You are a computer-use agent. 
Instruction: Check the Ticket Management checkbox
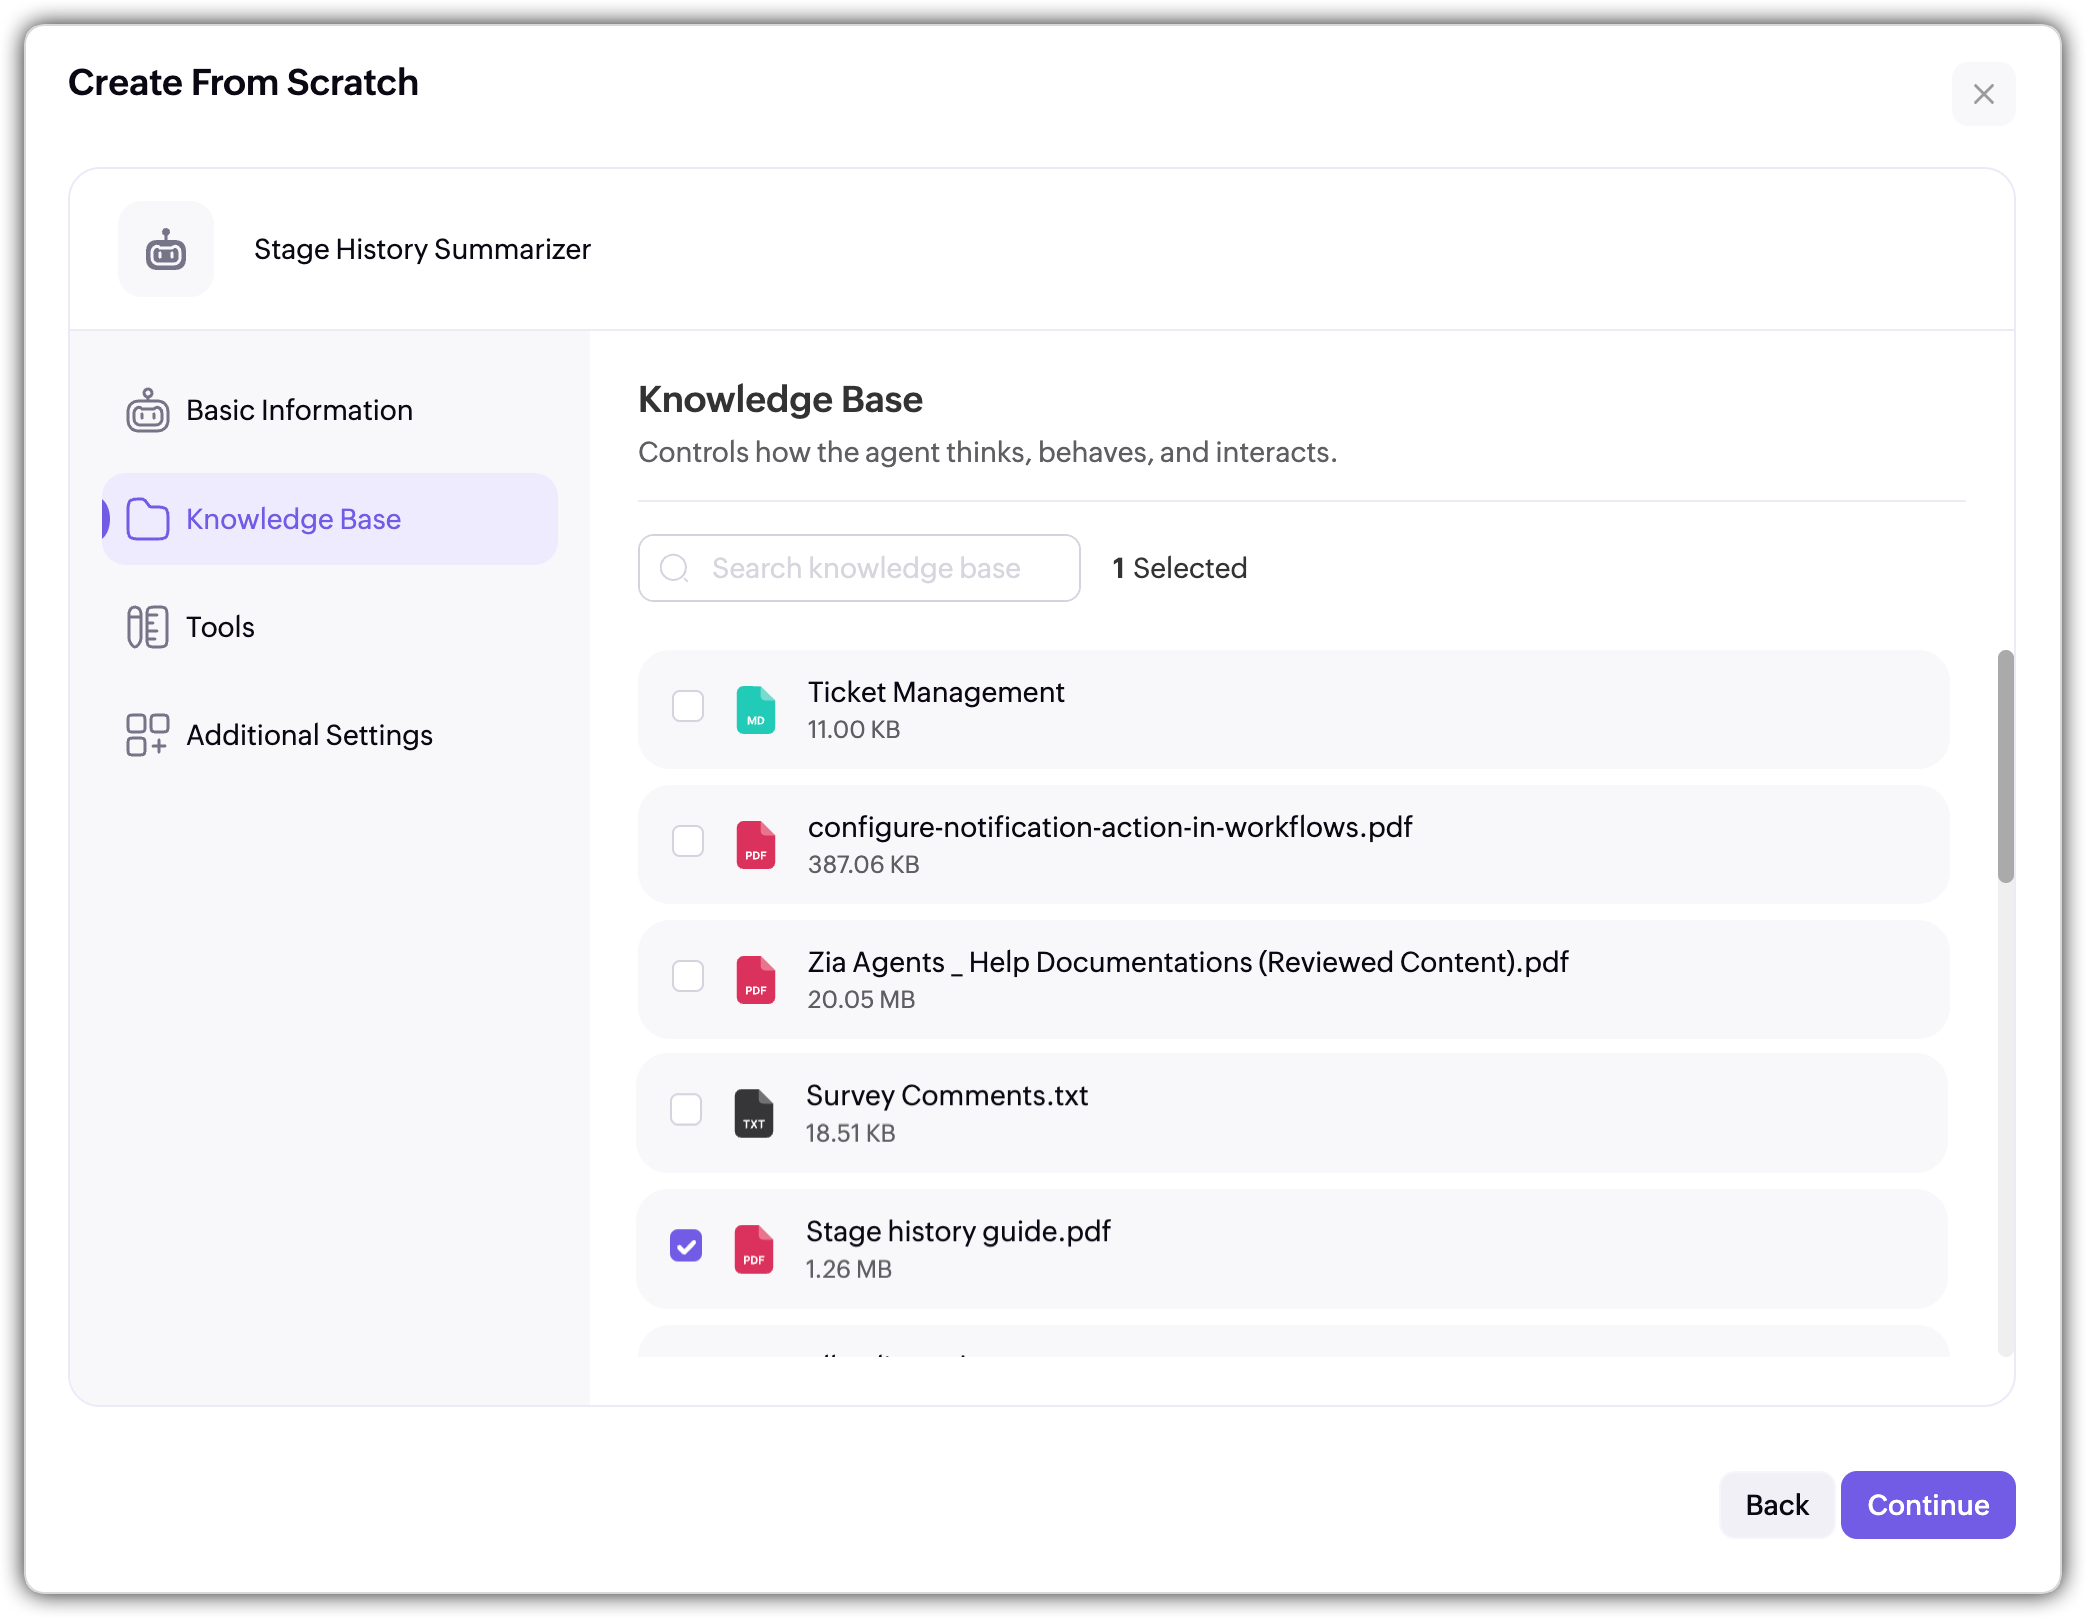[x=688, y=706]
